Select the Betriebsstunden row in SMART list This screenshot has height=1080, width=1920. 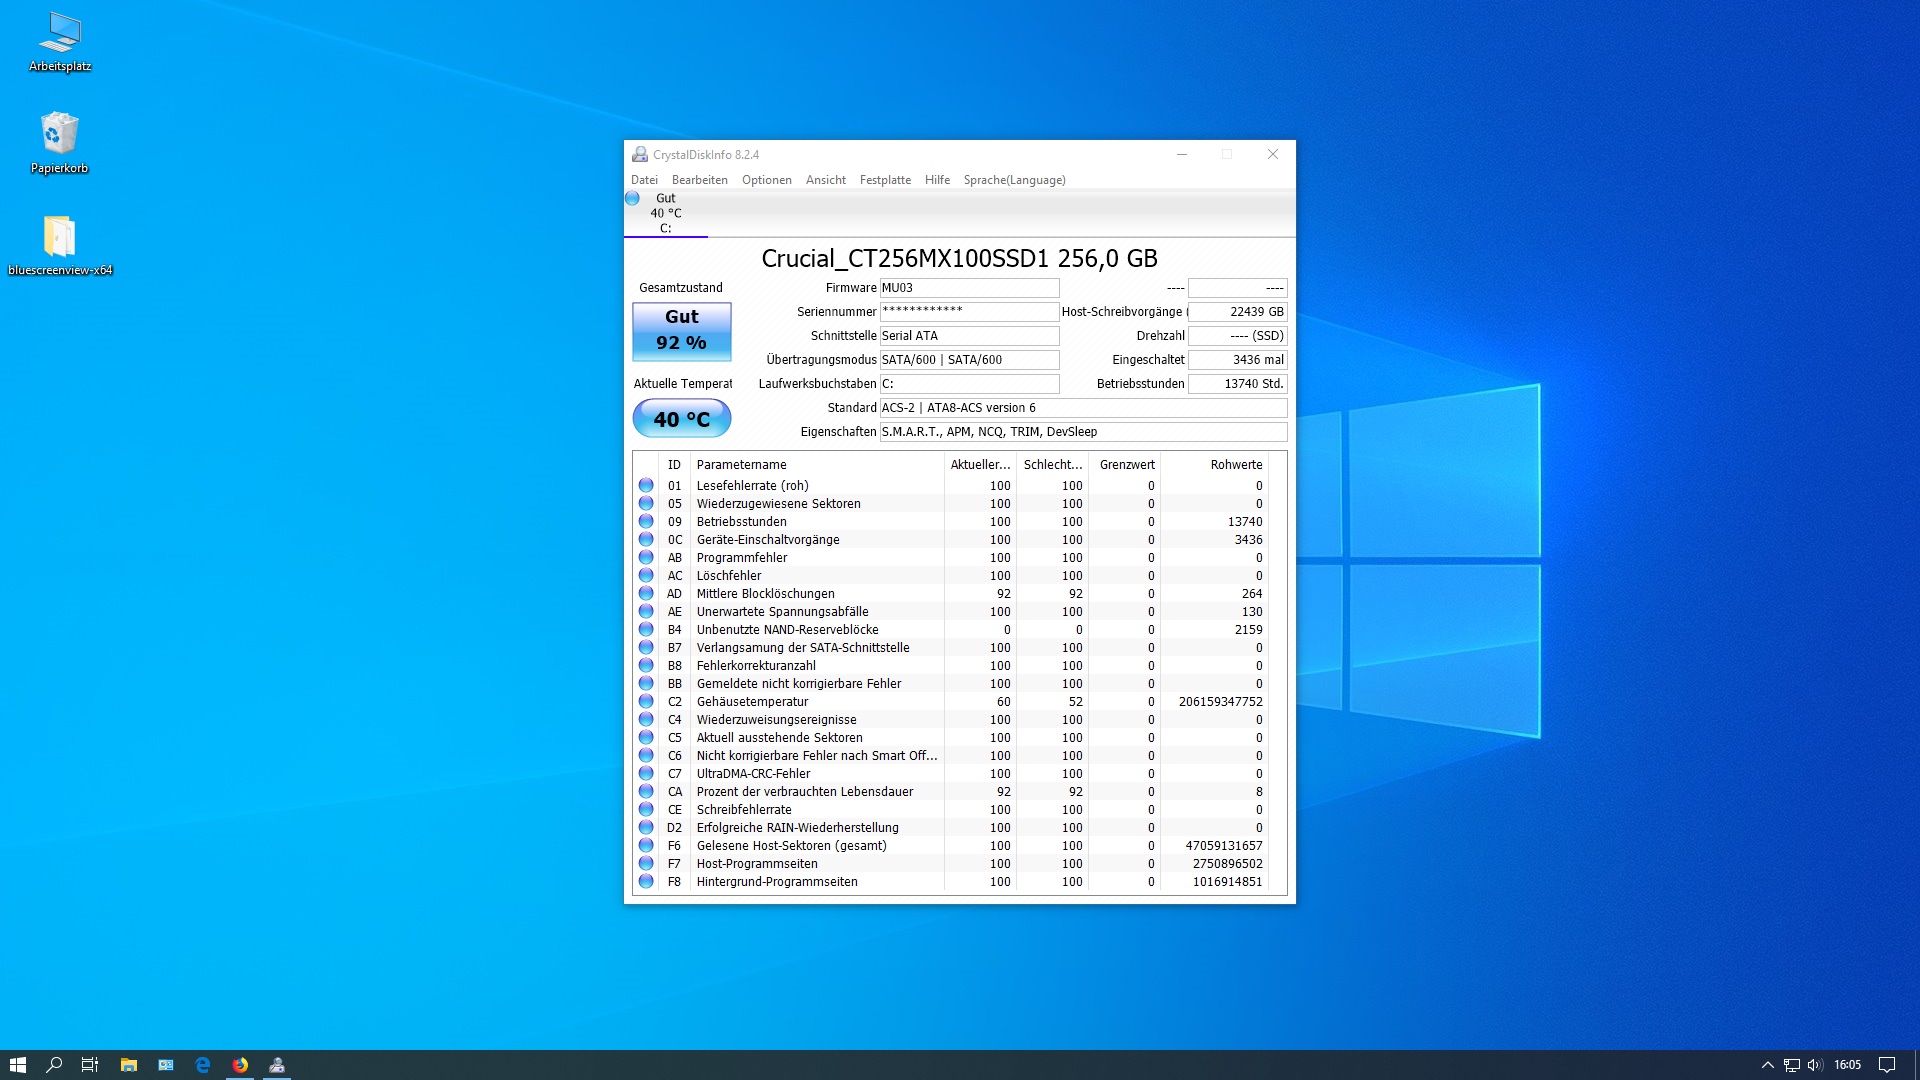pyautogui.click(x=741, y=522)
